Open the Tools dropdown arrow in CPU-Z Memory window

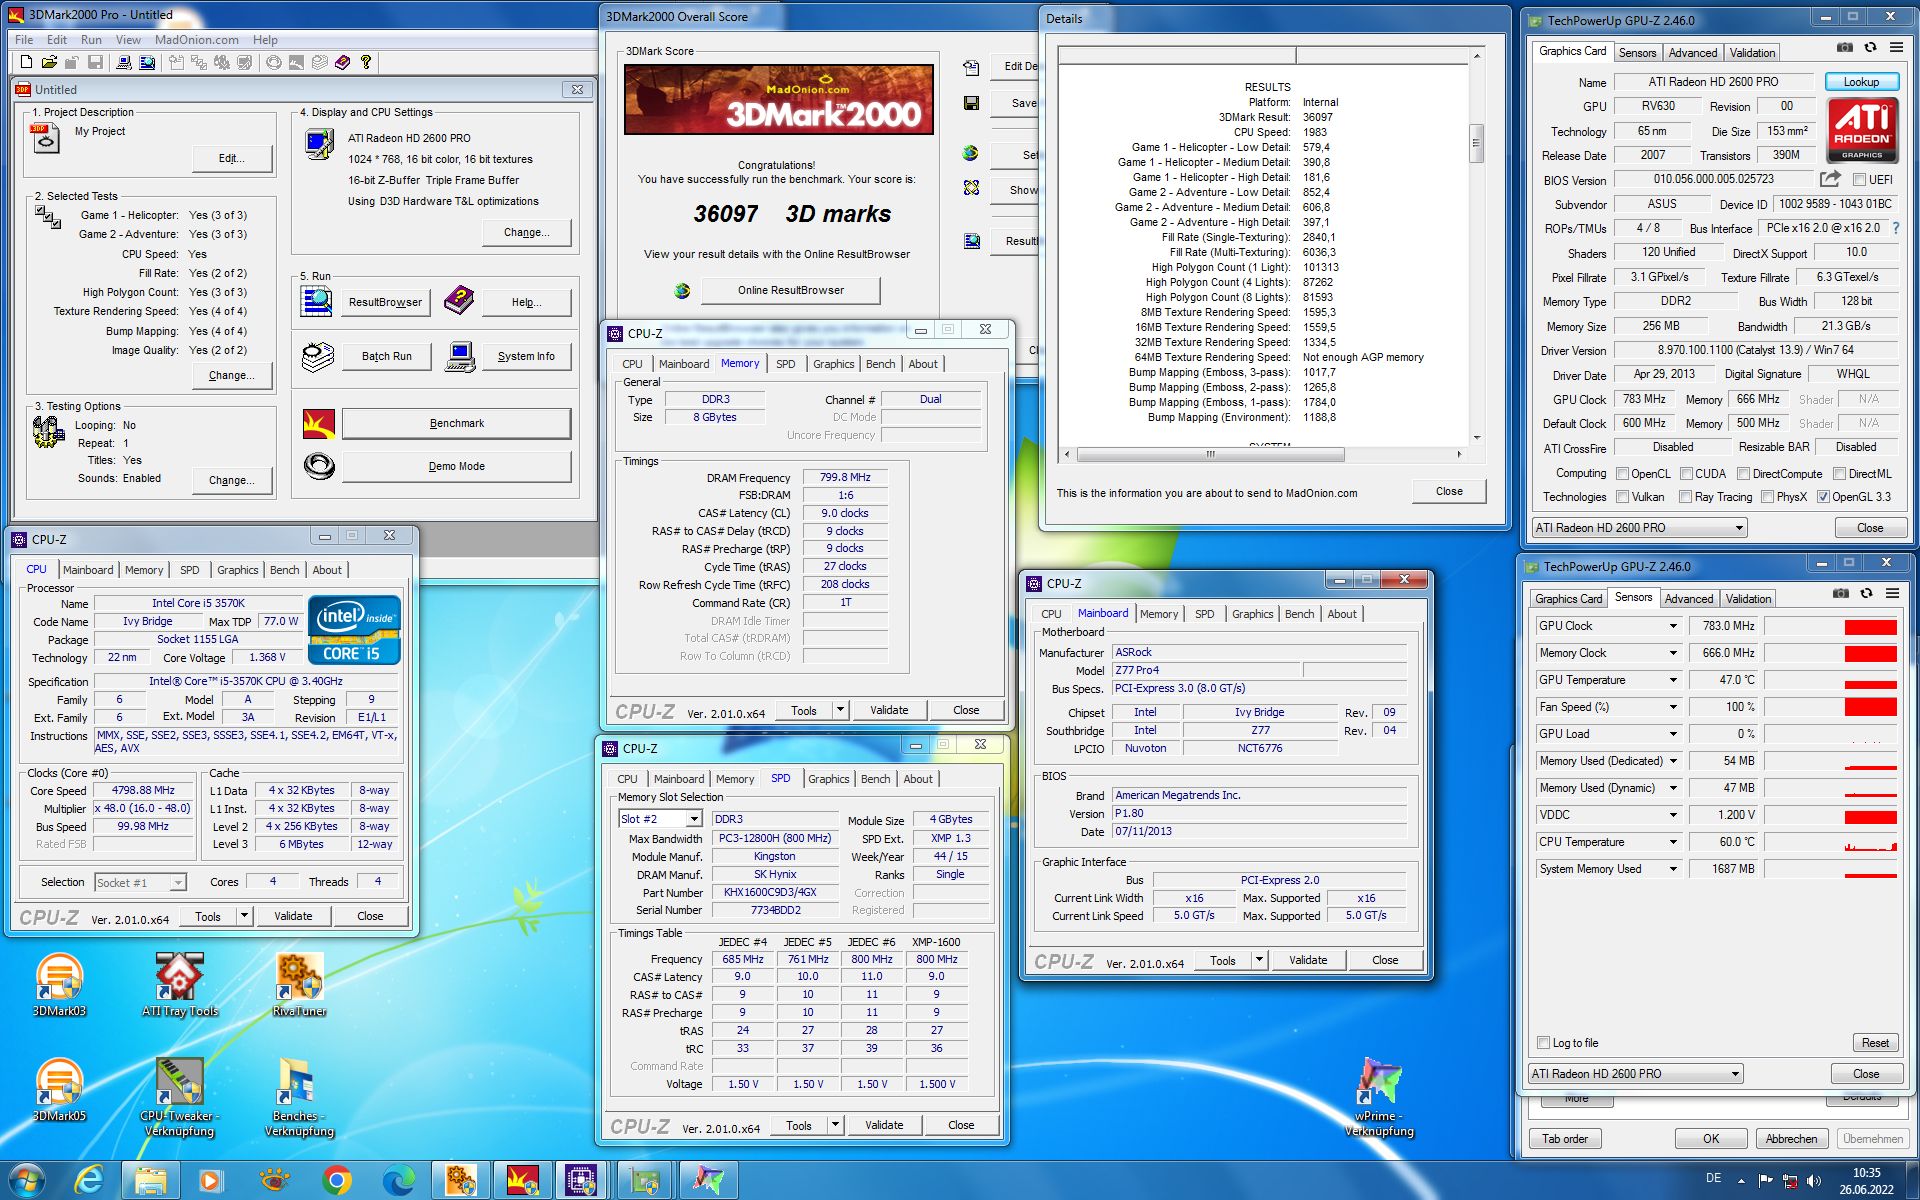tap(840, 710)
